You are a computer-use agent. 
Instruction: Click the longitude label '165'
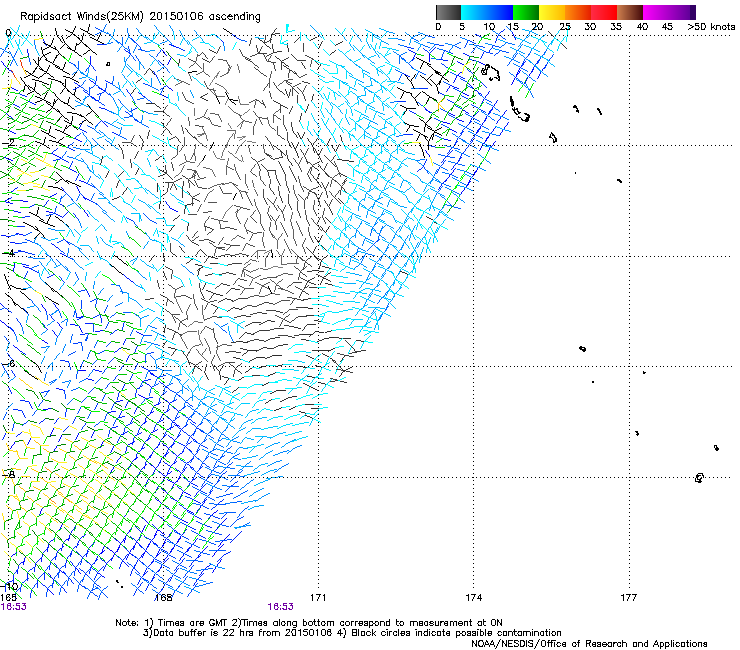pos(8,598)
